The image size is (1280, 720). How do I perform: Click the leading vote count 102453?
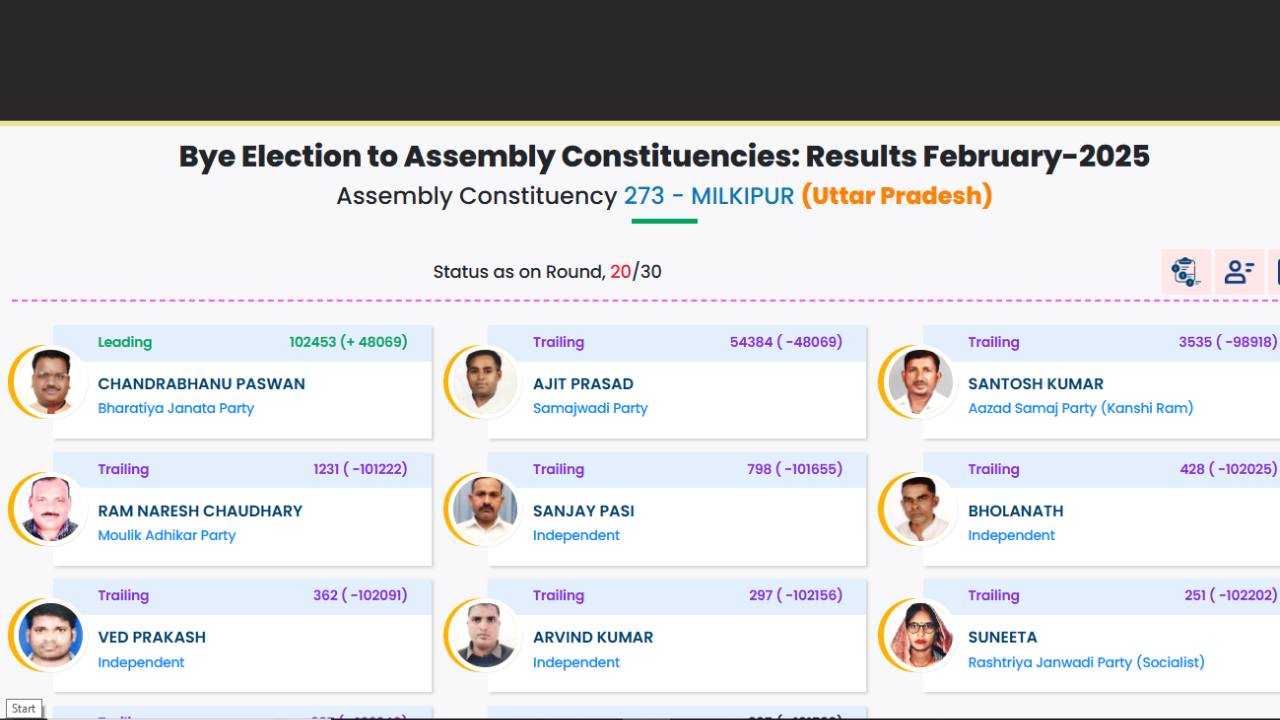[x=312, y=342]
